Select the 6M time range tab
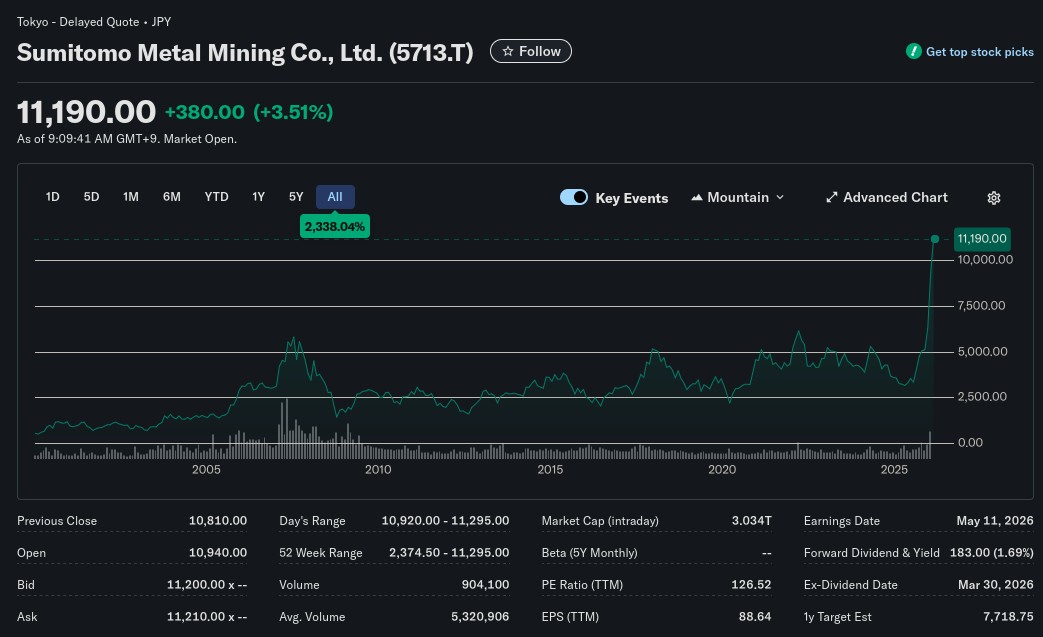1043x637 pixels. pos(172,197)
